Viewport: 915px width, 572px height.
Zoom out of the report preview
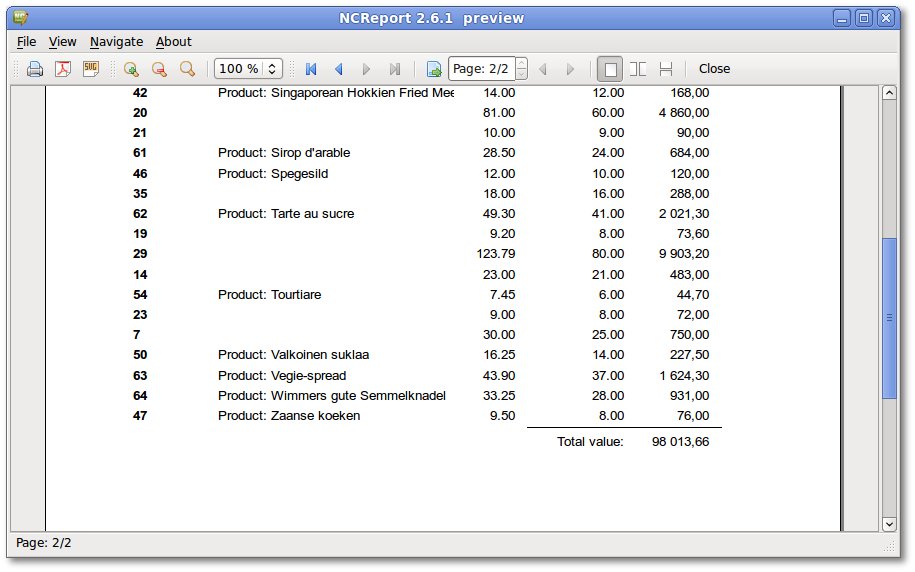click(x=159, y=69)
